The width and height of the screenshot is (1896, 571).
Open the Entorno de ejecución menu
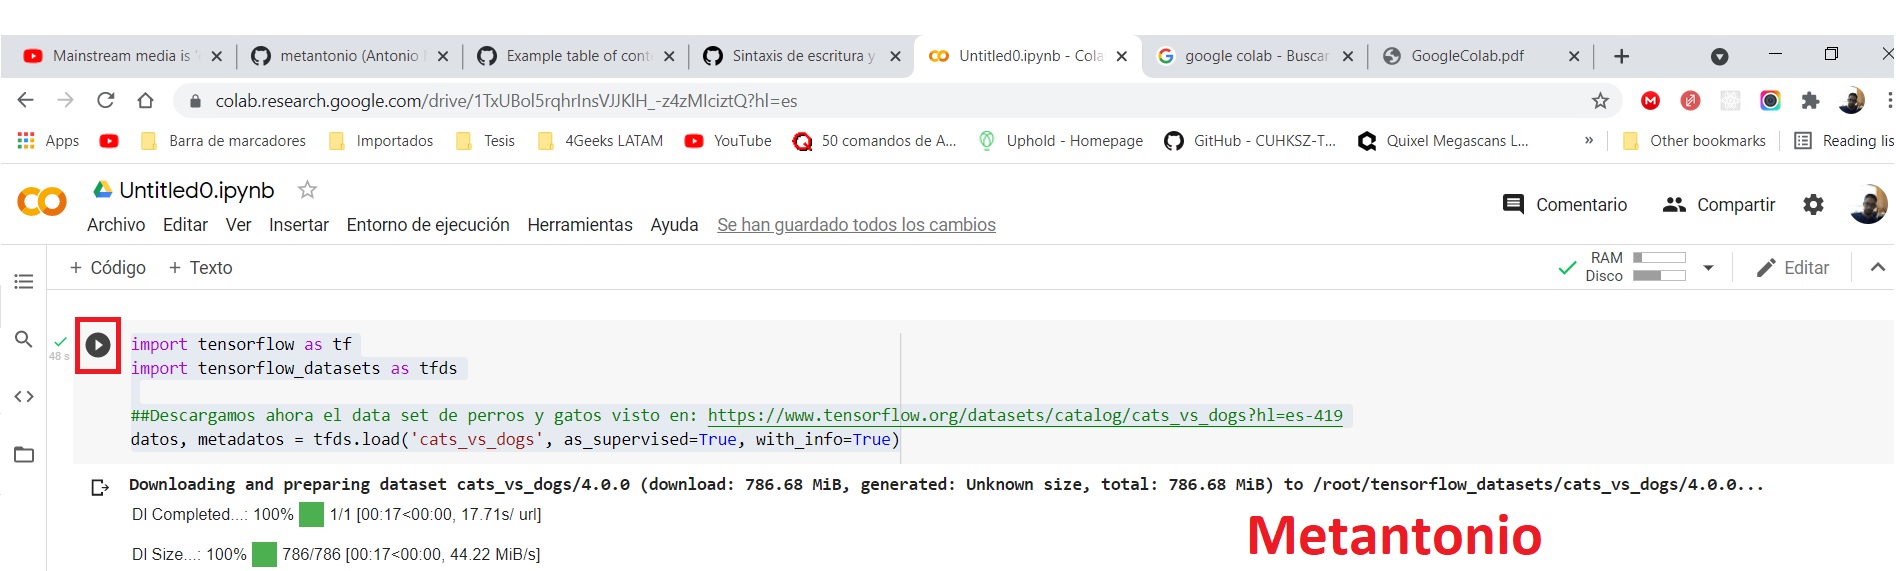tap(428, 225)
